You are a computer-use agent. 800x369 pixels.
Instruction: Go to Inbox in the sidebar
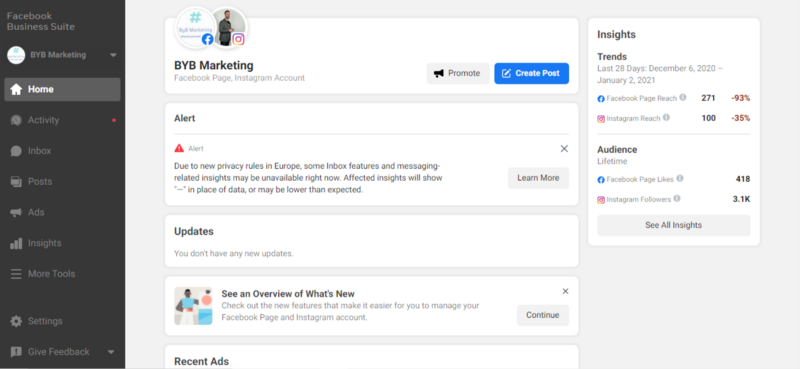click(x=62, y=151)
